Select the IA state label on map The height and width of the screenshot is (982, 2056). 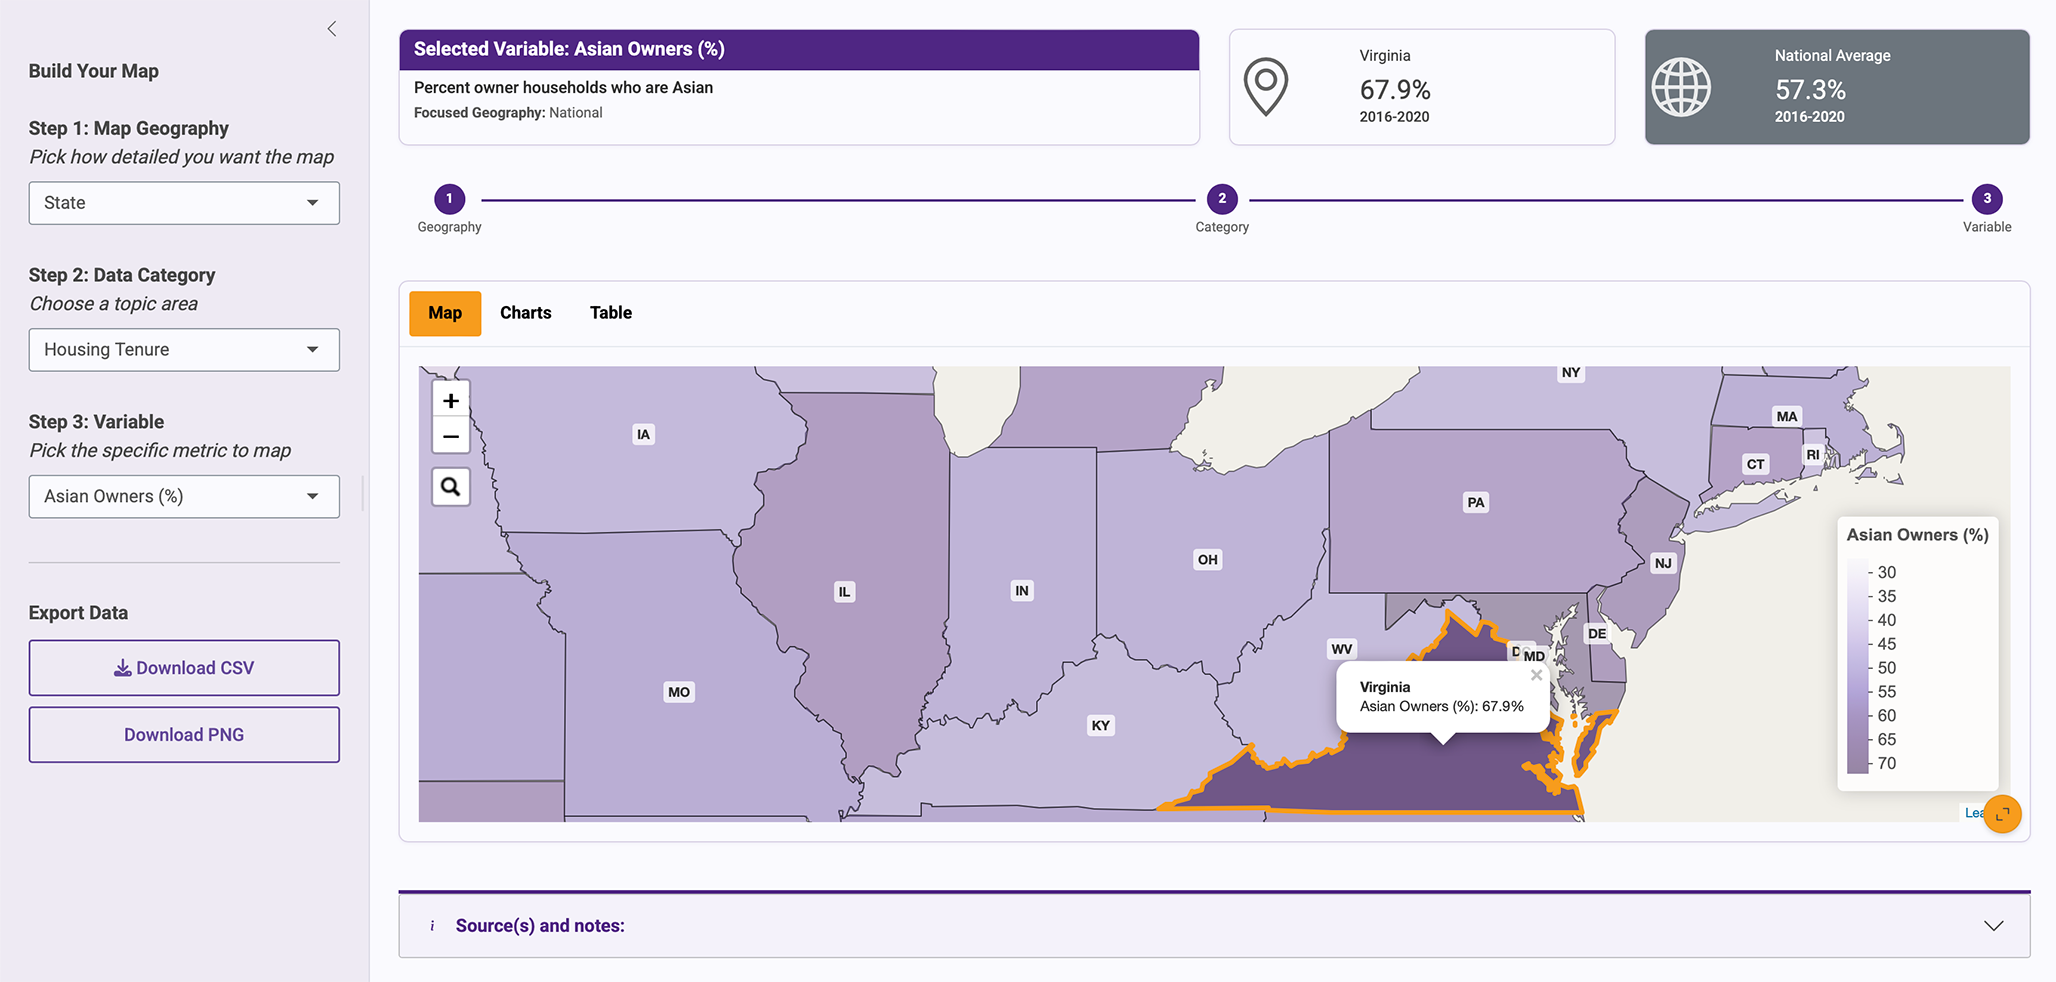(643, 434)
